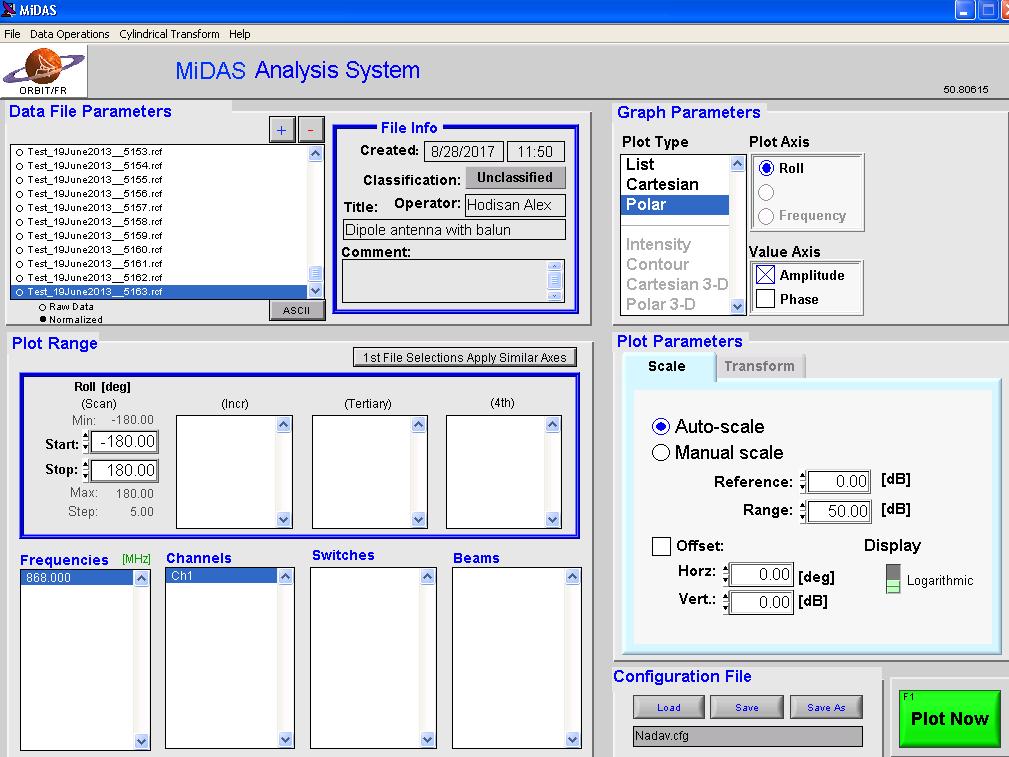Select the Ch1 channel entry
Image resolution: width=1009 pixels, height=757 pixels.
pos(221,575)
